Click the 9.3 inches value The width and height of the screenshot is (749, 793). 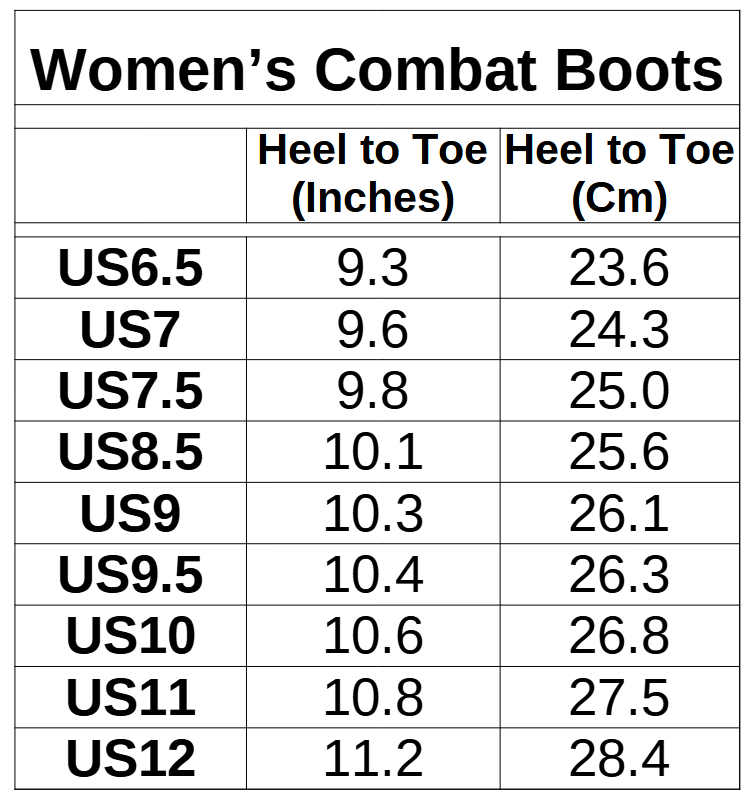[372, 269]
